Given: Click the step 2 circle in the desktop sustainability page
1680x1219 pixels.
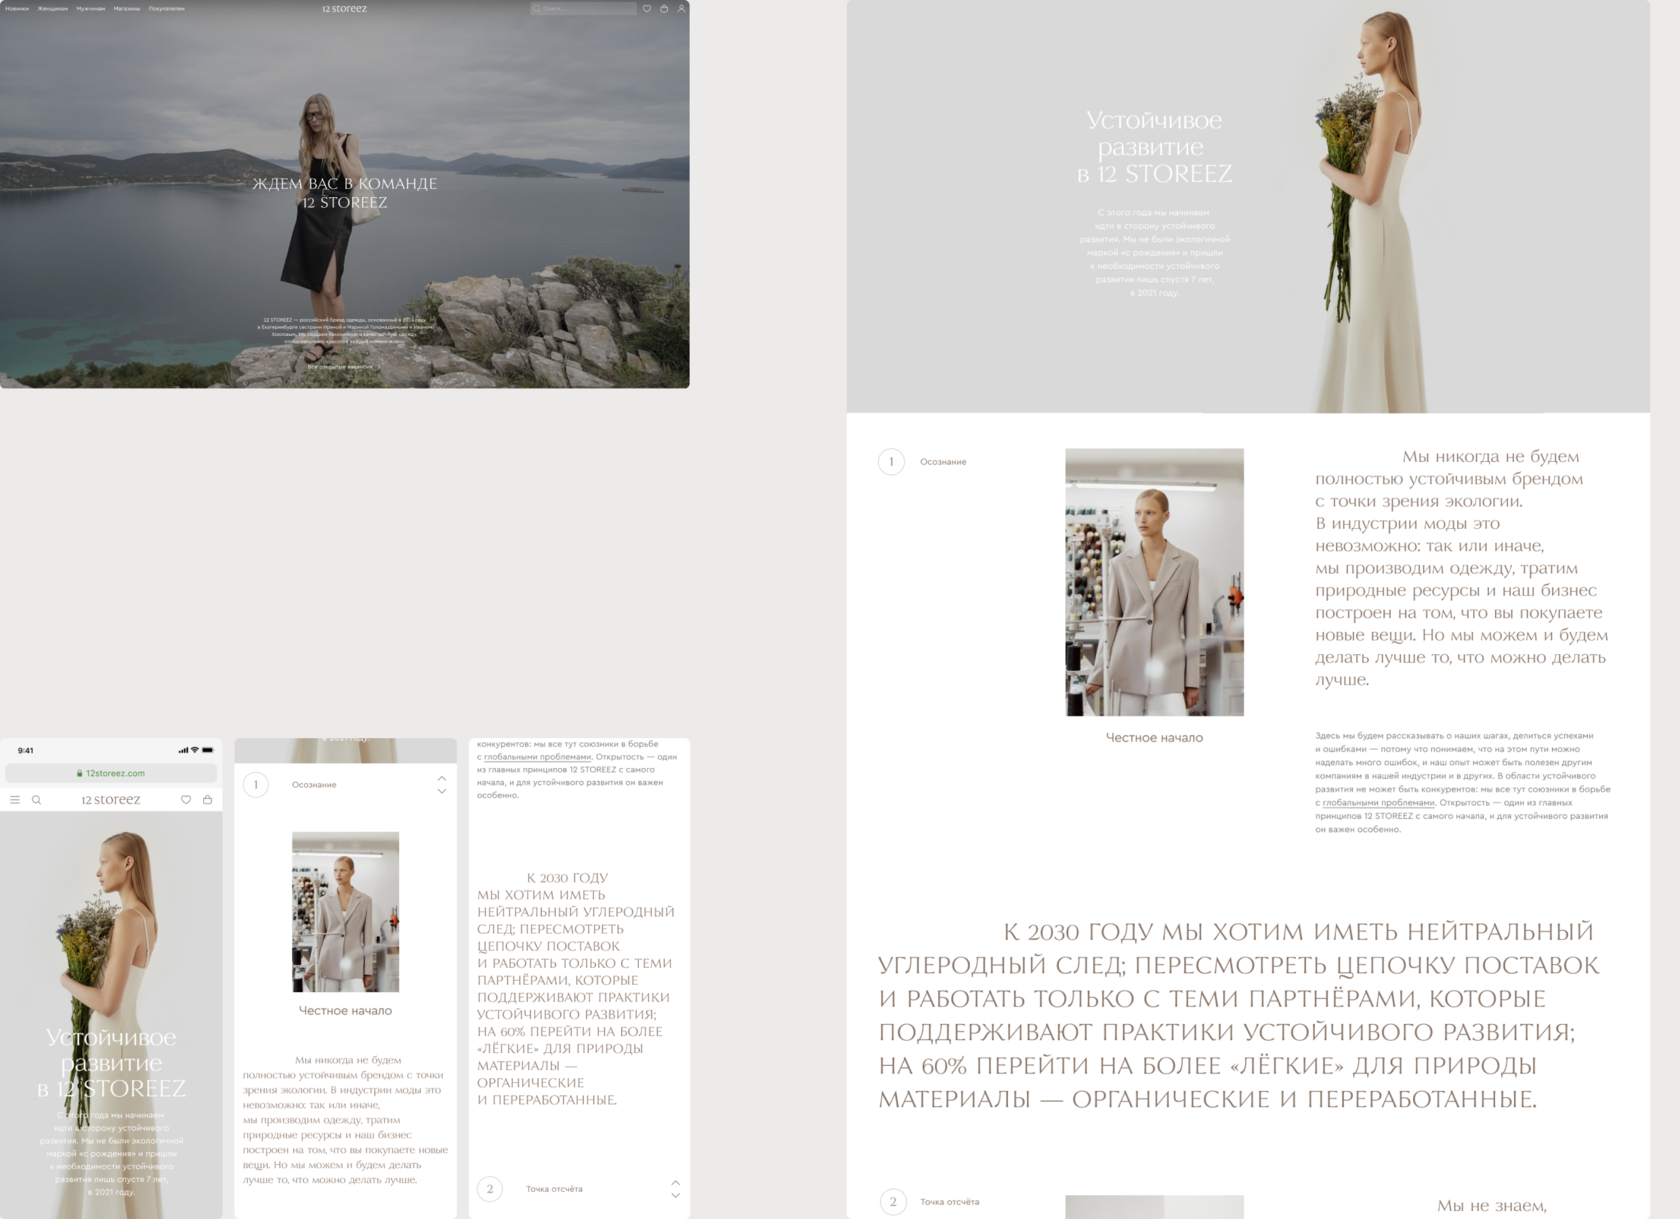Looking at the screenshot, I should point(893,1202).
